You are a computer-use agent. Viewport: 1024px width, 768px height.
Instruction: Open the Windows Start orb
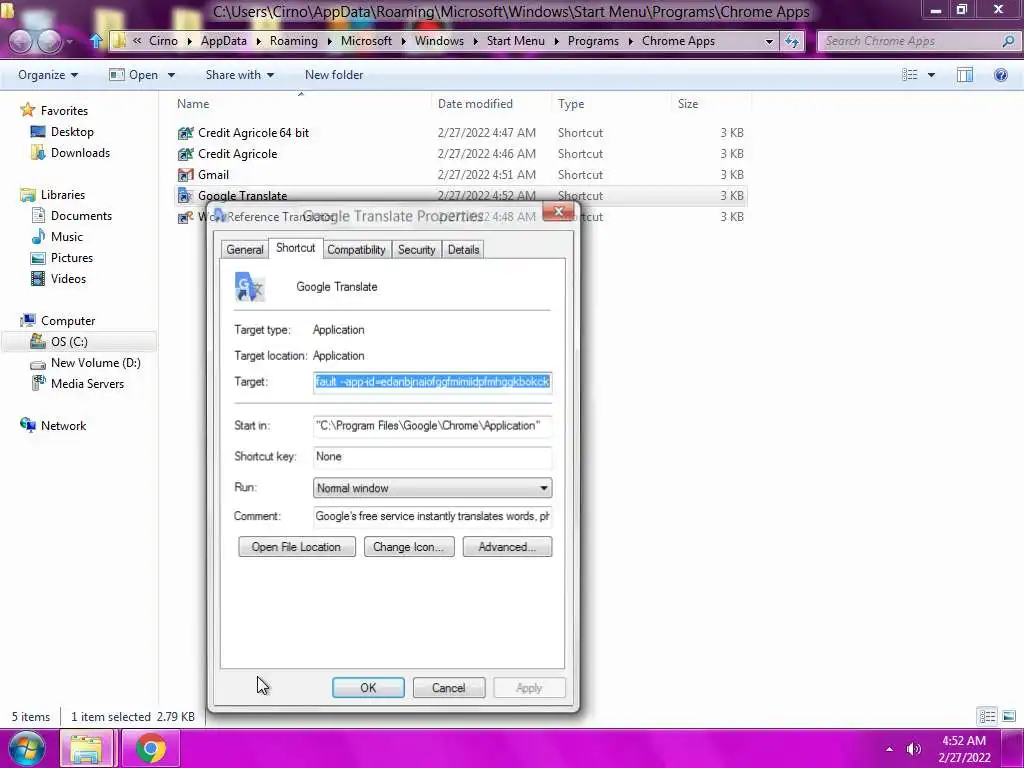click(x=26, y=748)
